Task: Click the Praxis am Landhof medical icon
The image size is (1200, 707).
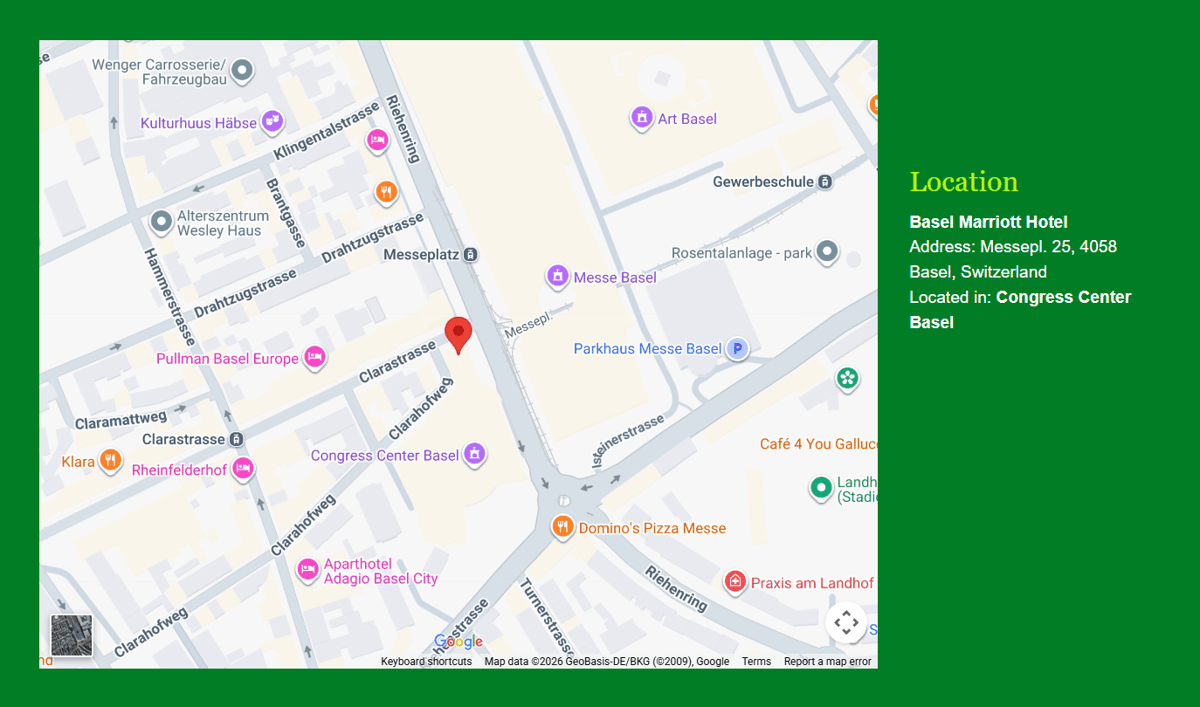Action: pyautogui.click(x=735, y=582)
